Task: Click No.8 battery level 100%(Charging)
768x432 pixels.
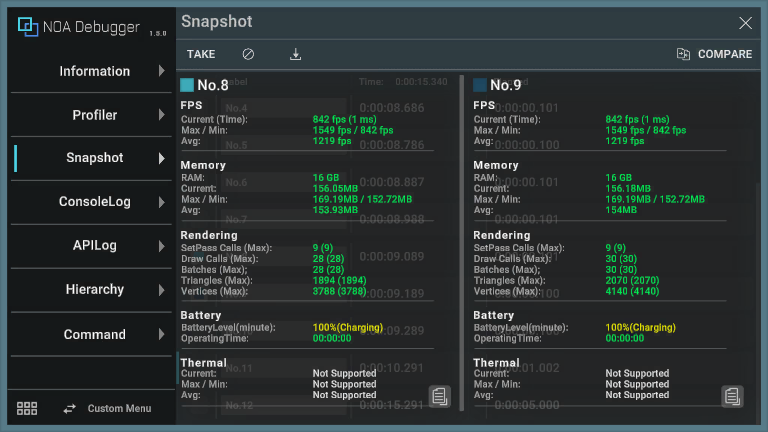Action: (x=348, y=328)
